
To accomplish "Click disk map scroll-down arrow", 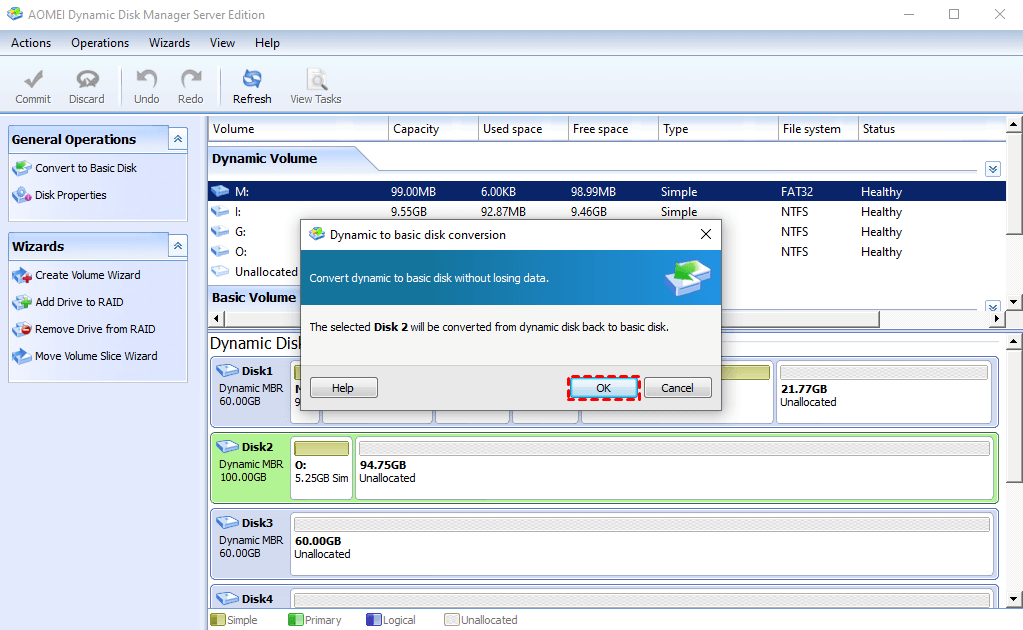I will pos(1013,598).
